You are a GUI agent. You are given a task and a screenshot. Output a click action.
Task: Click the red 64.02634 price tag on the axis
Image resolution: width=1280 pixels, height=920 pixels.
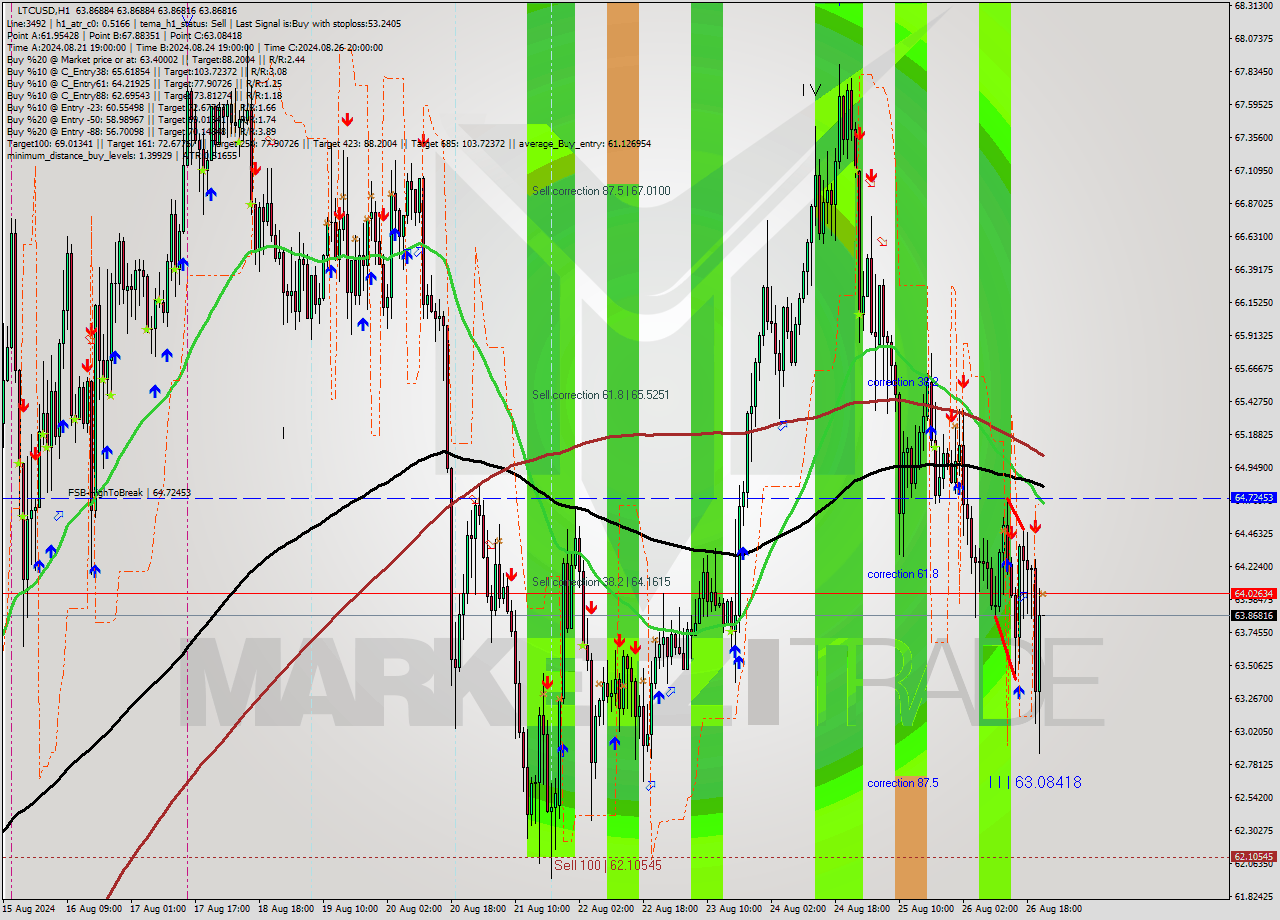tap(1254, 594)
